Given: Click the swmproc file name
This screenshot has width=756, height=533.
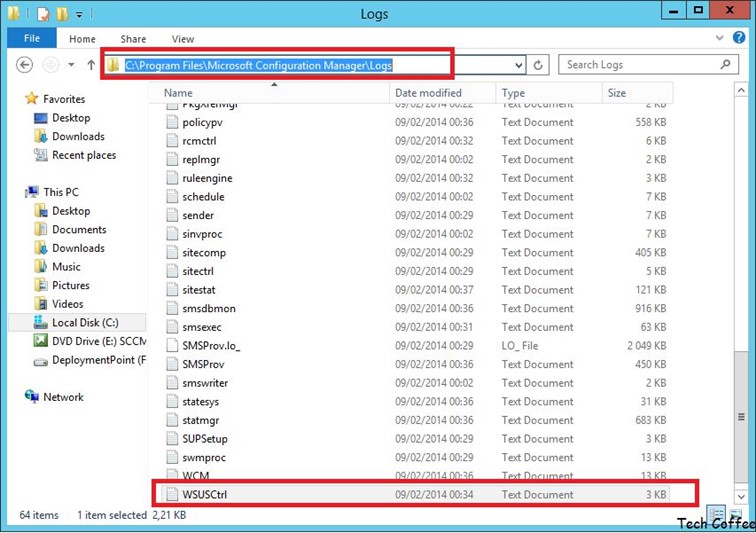Looking at the screenshot, I should pos(204,458).
